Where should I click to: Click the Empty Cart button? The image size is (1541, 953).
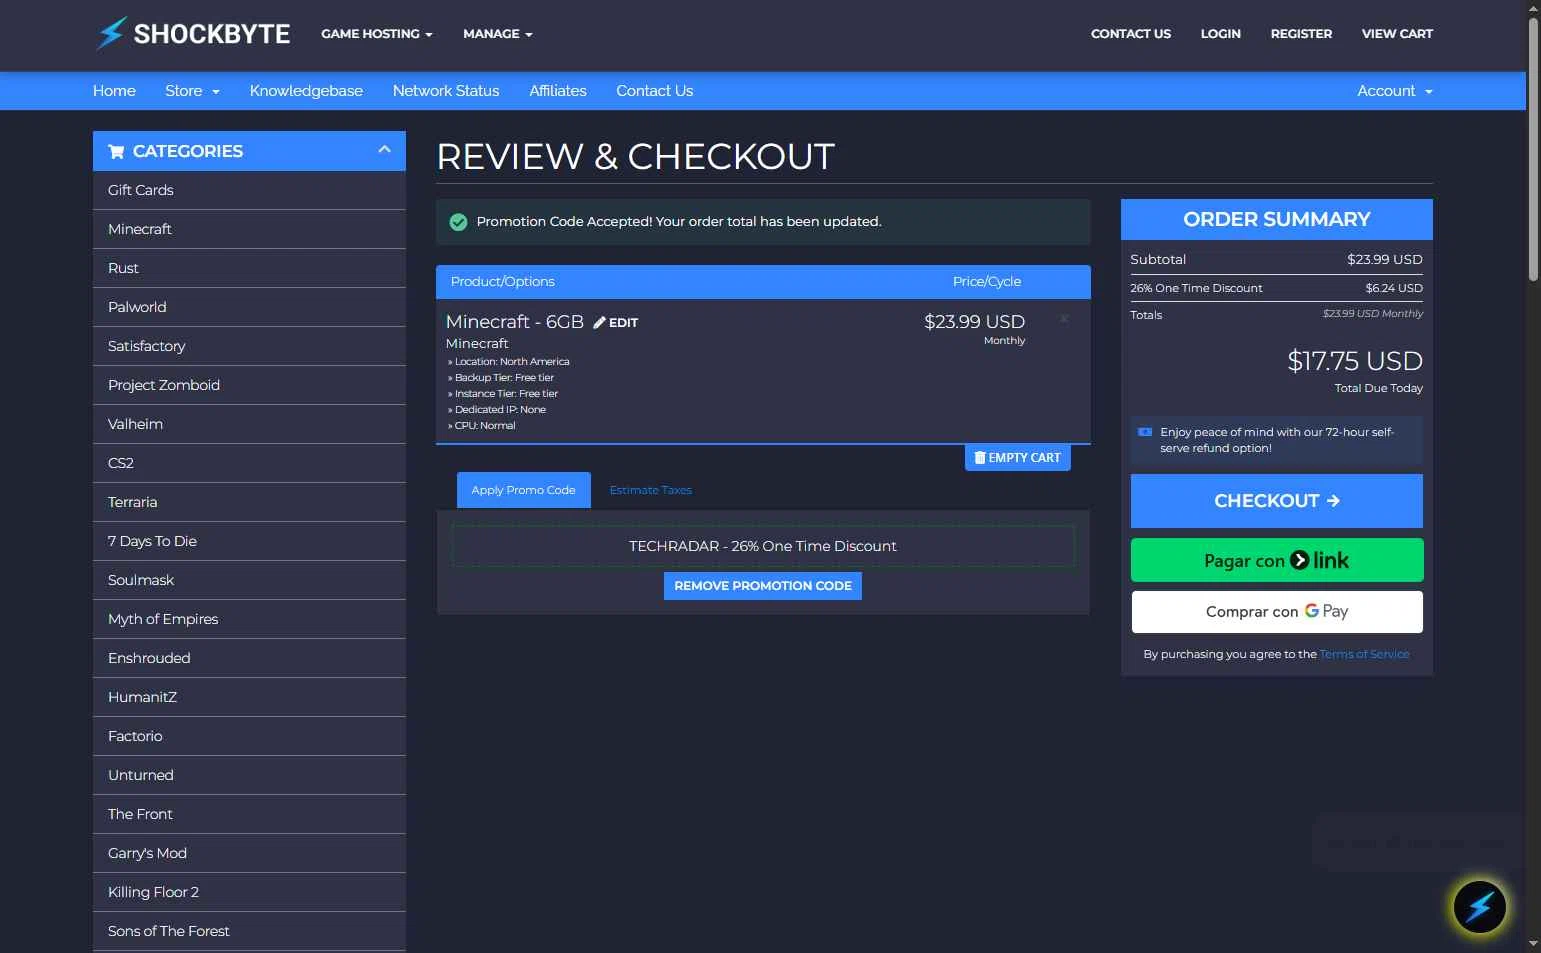pos(1017,457)
